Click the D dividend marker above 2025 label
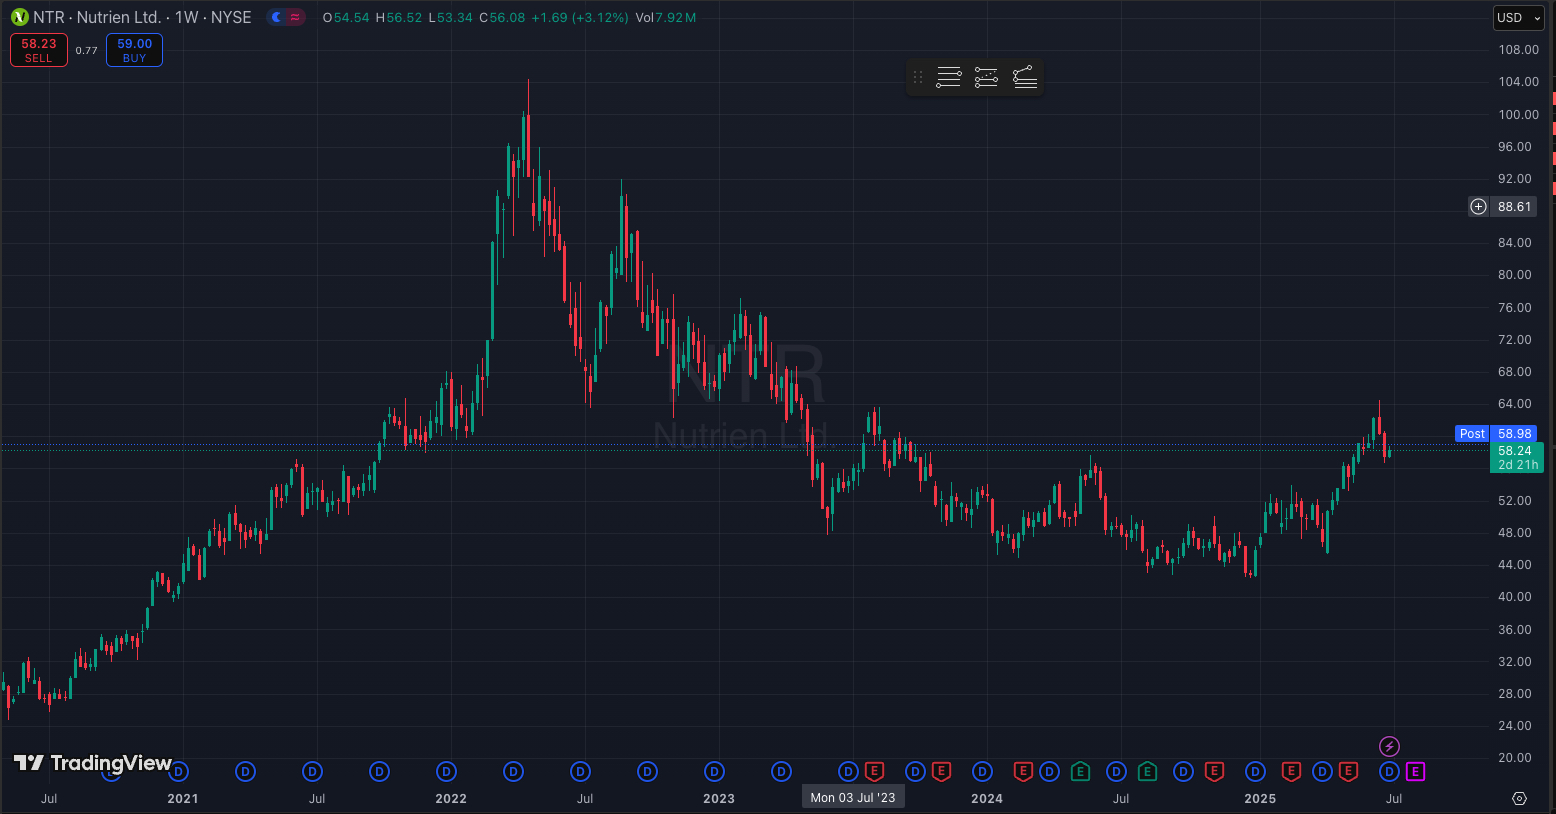This screenshot has width=1556, height=814. pos(1255,771)
